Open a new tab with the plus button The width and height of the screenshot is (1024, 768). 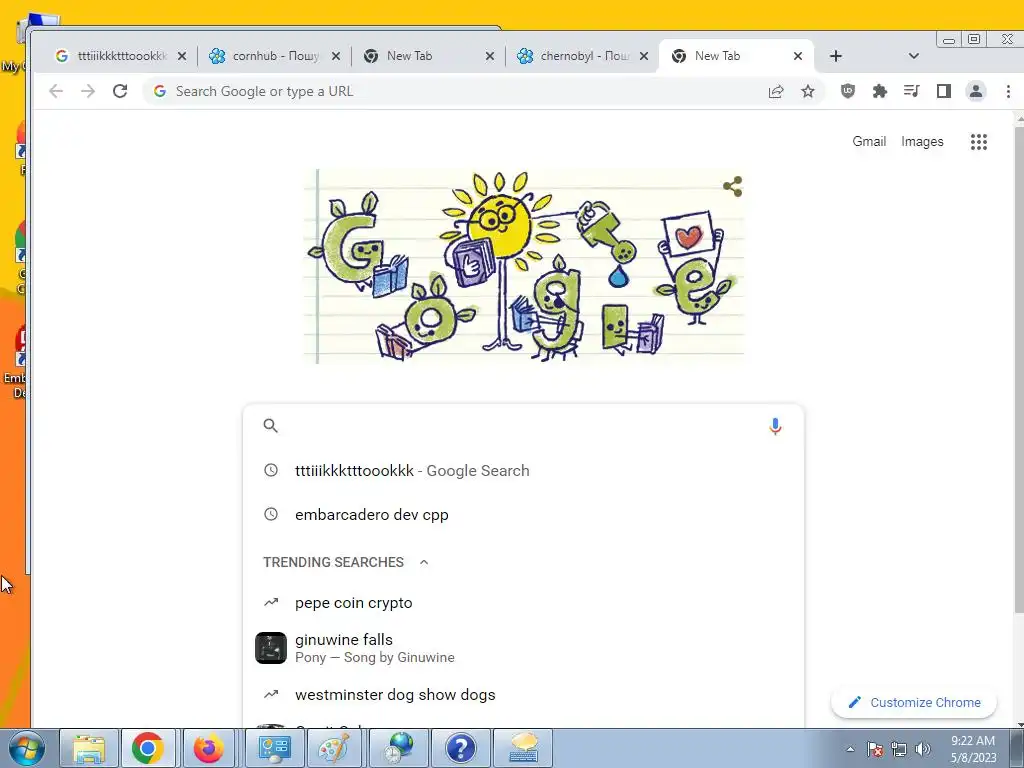pyautogui.click(x=836, y=56)
